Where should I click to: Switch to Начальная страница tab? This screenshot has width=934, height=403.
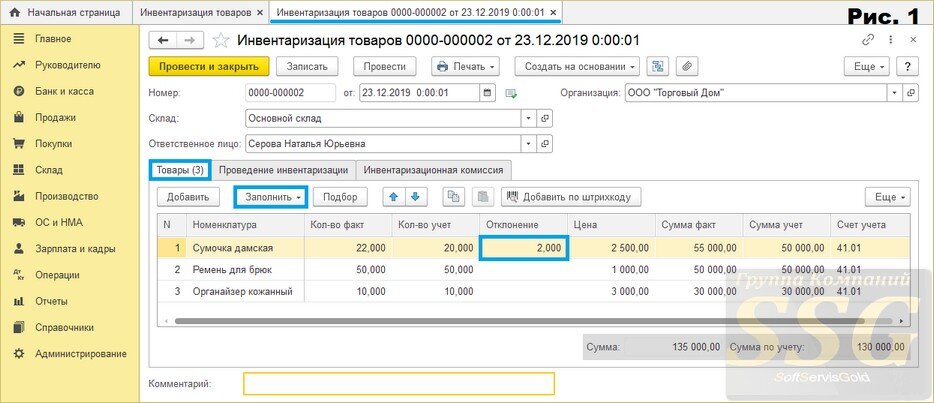coord(66,12)
